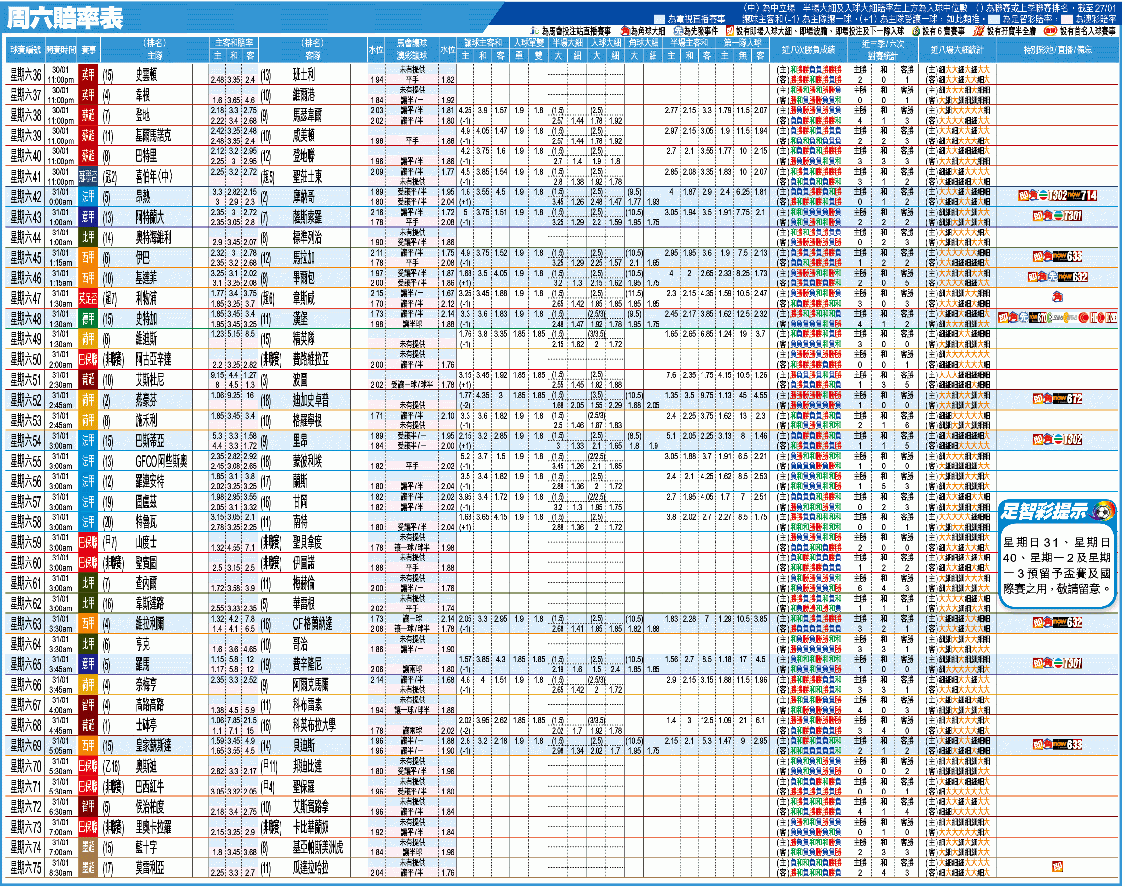
Task: Click home team 藍十字 in row 星期六74
Action: pos(146,847)
